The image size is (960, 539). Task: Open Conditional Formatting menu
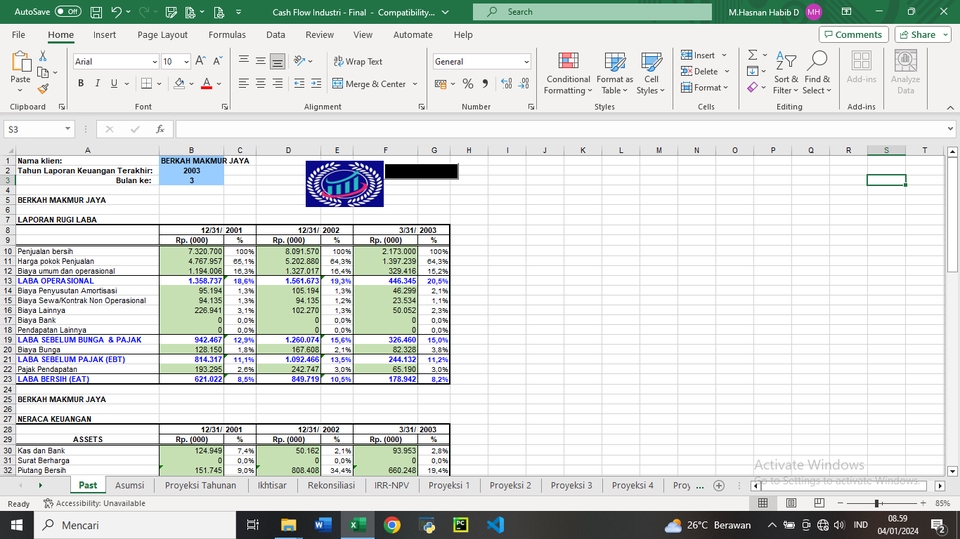(x=568, y=74)
